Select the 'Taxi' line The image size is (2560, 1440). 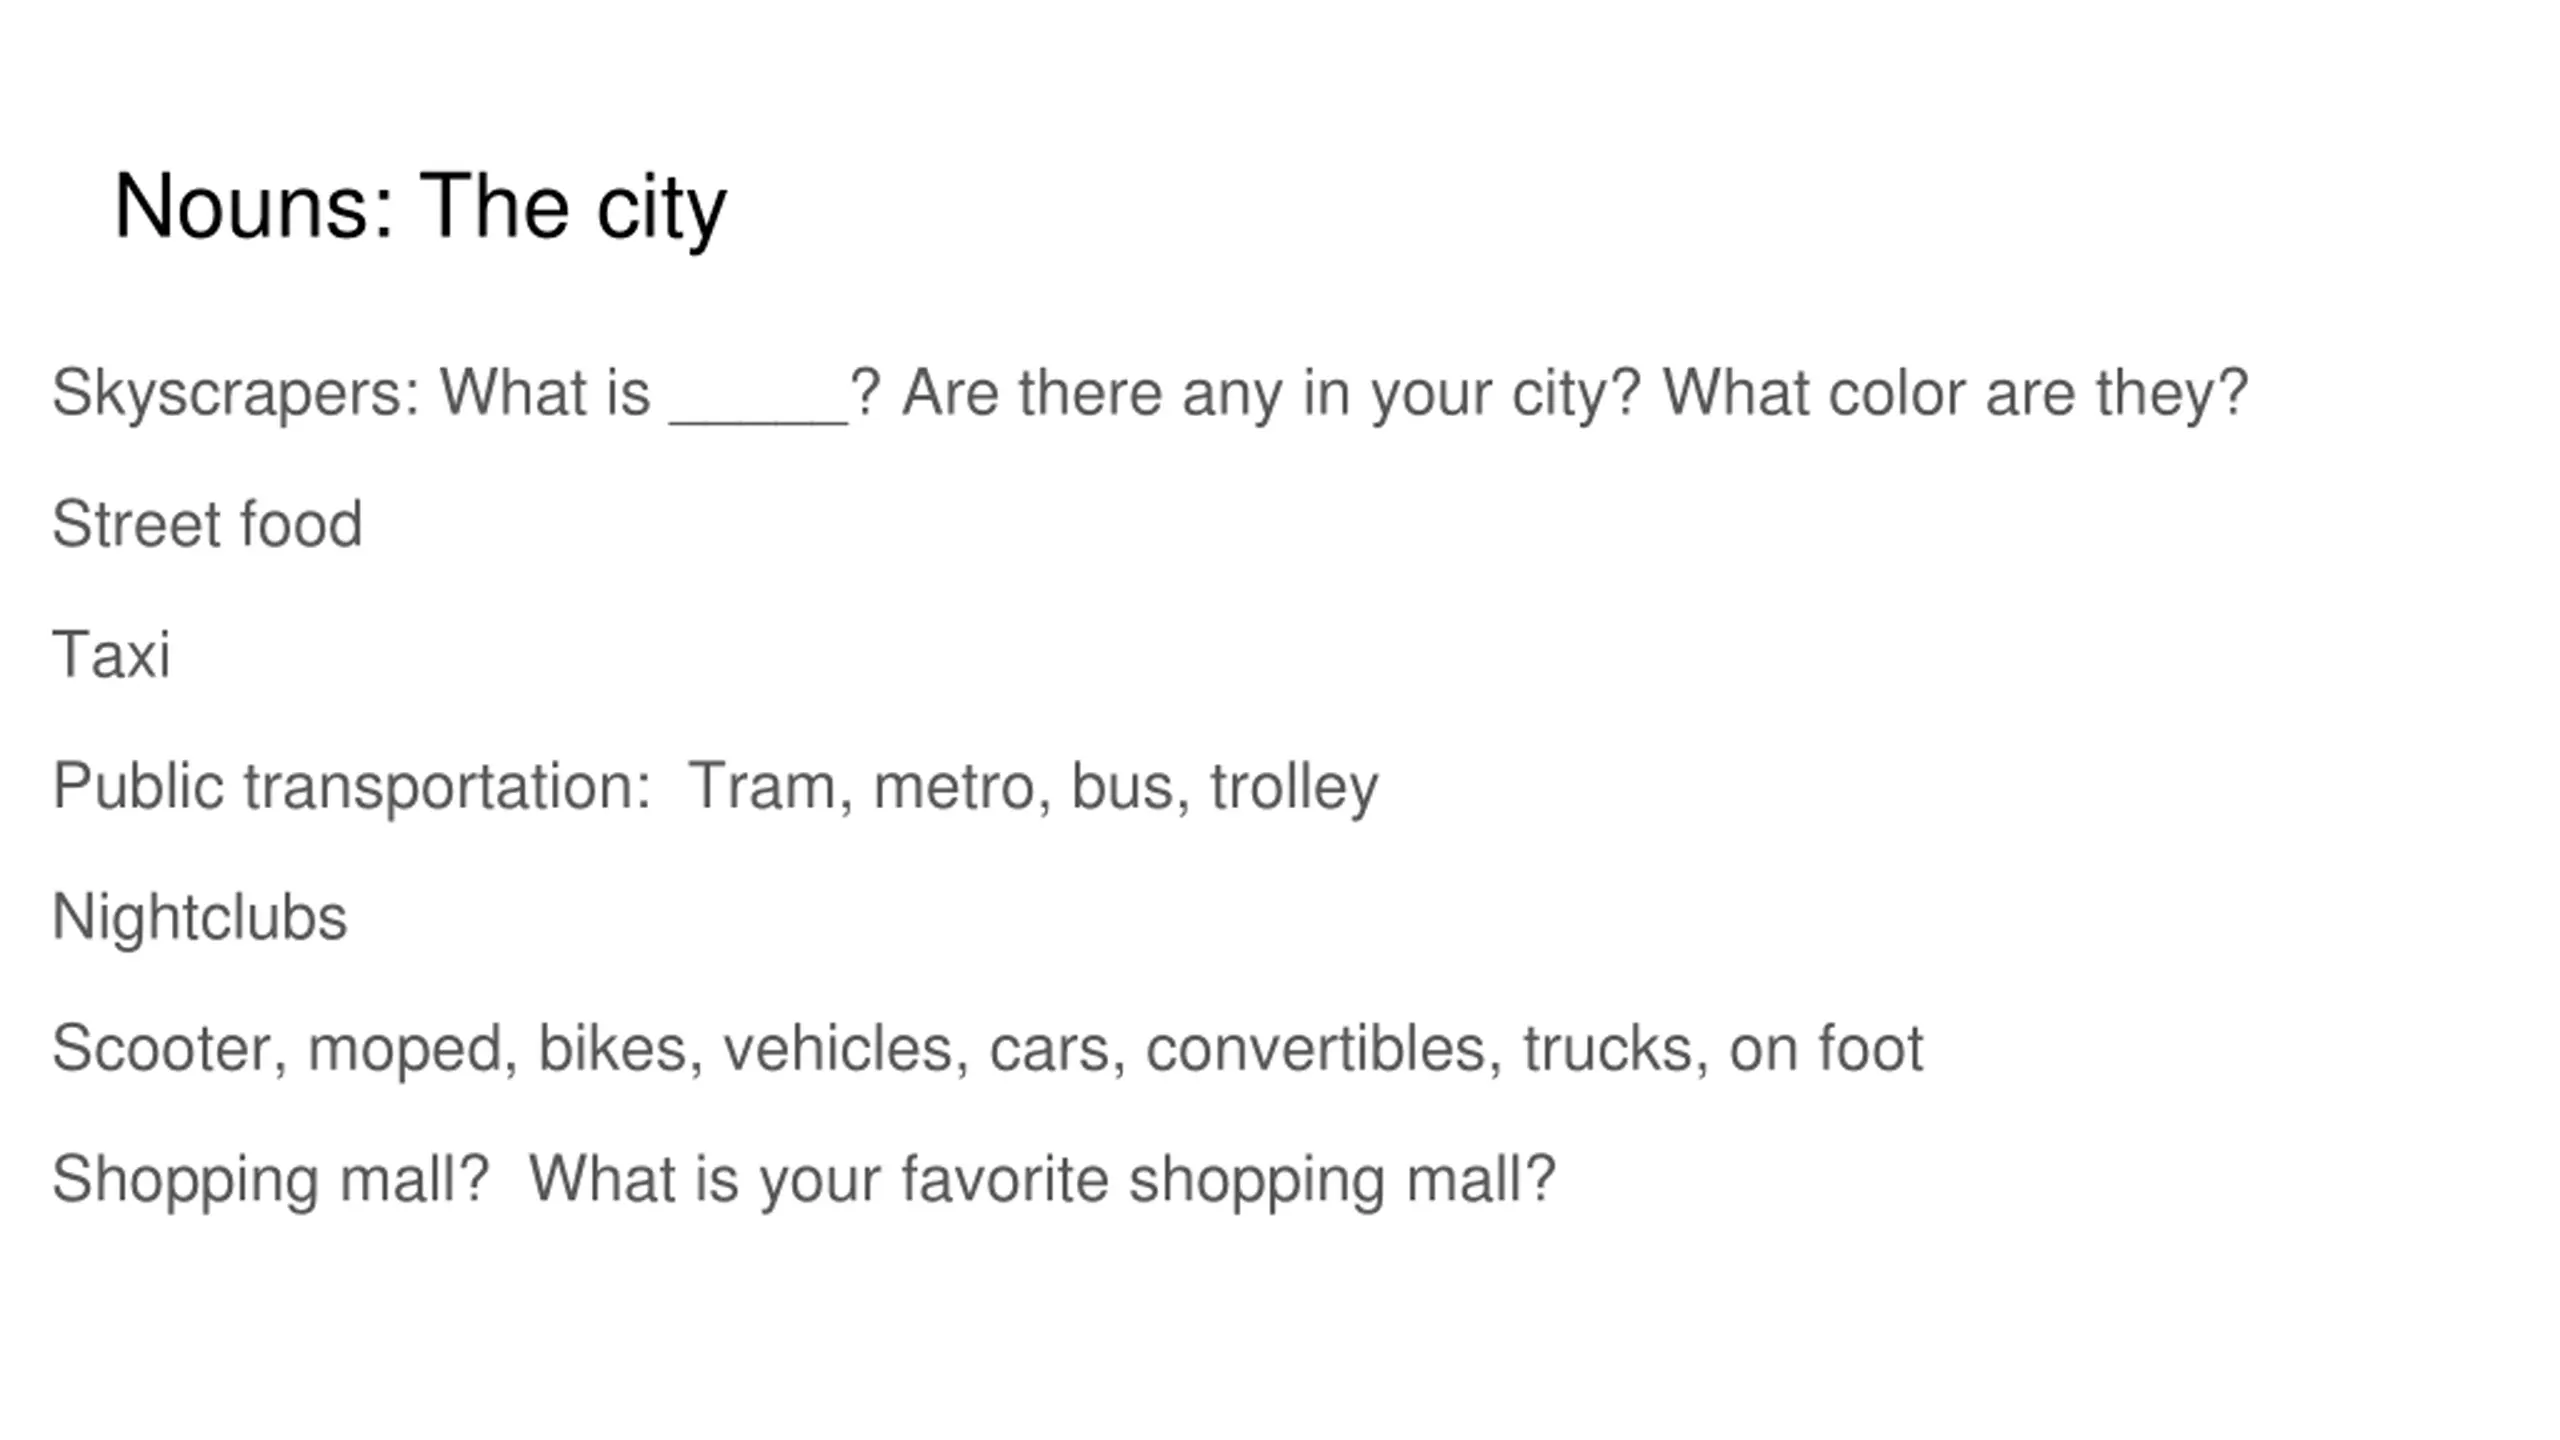click(x=111, y=655)
